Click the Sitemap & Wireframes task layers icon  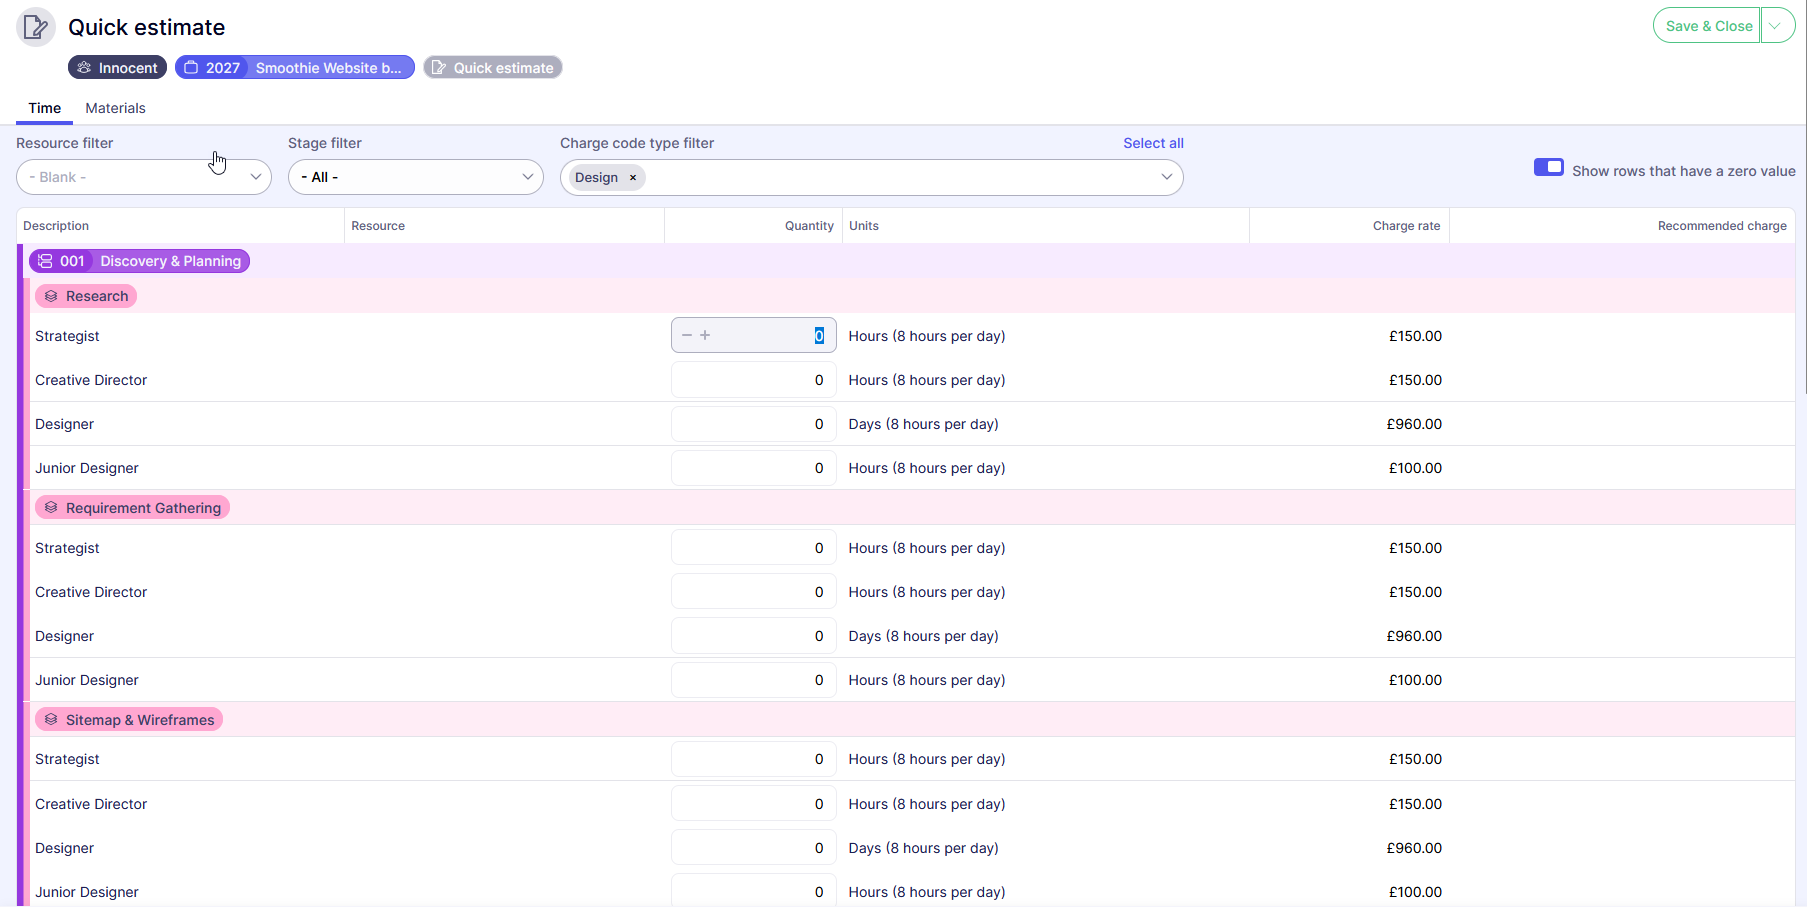tap(51, 720)
